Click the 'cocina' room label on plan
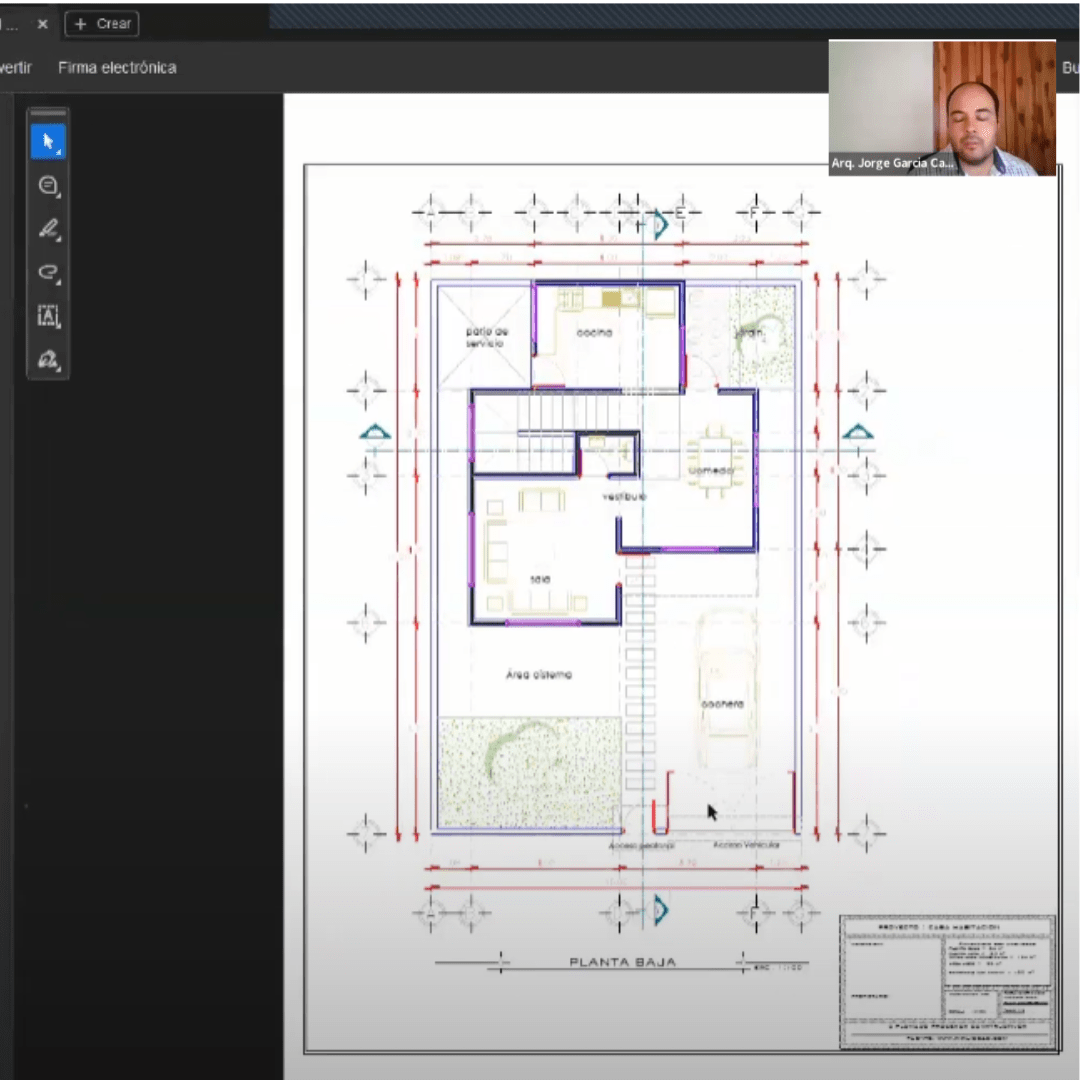This screenshot has height=1080, width=1080. pos(594,333)
